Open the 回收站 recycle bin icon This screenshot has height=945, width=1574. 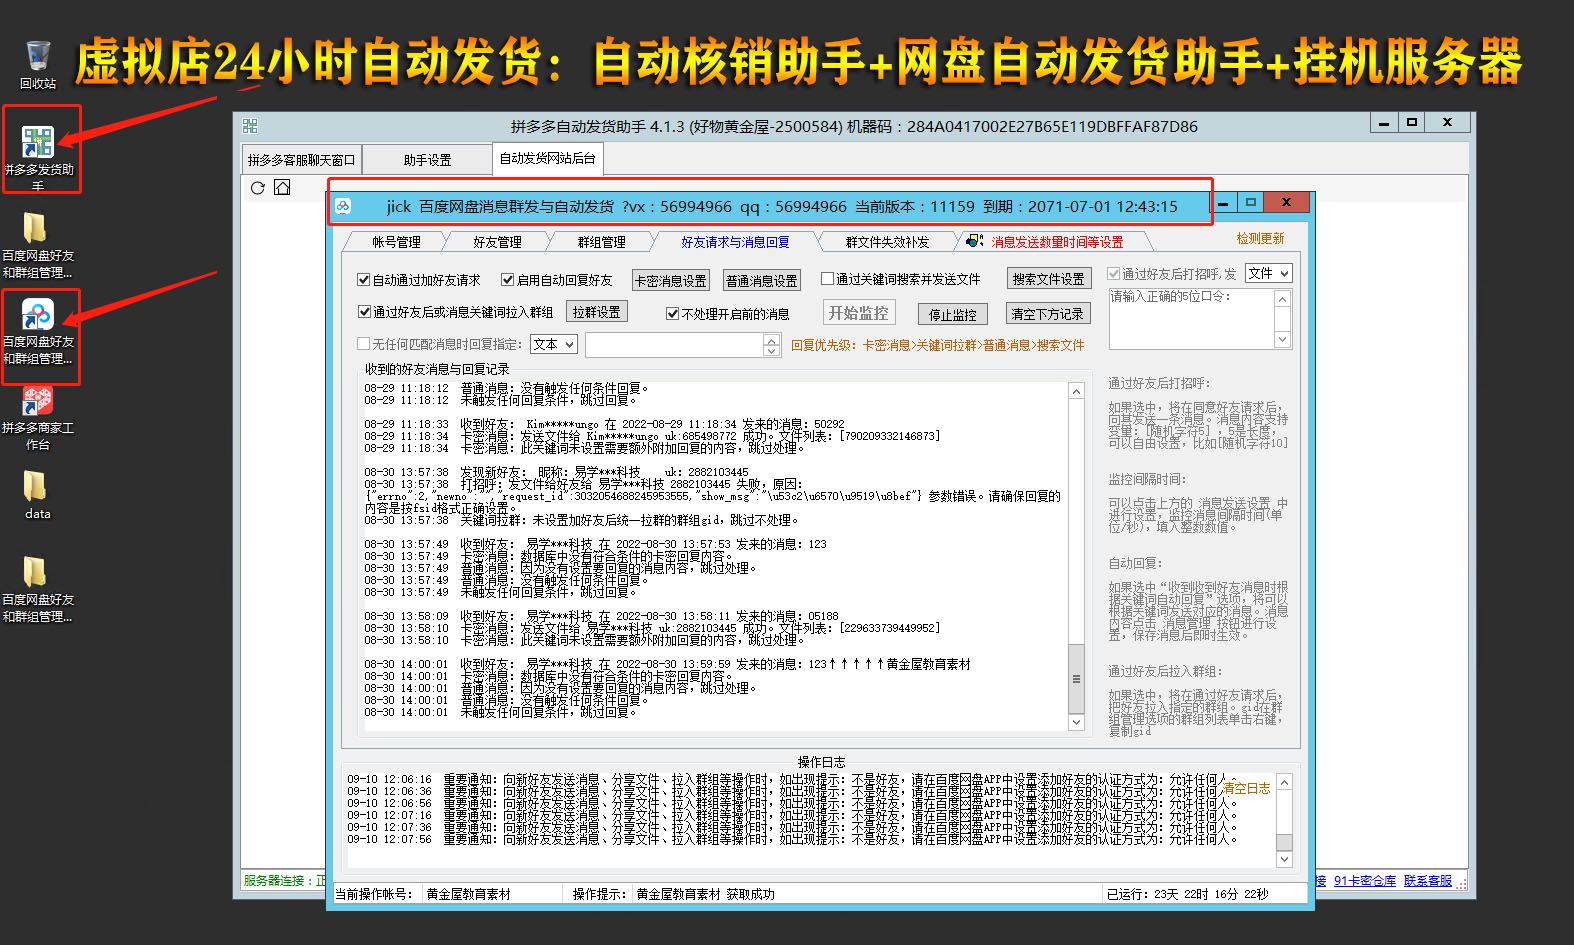pos(37,62)
